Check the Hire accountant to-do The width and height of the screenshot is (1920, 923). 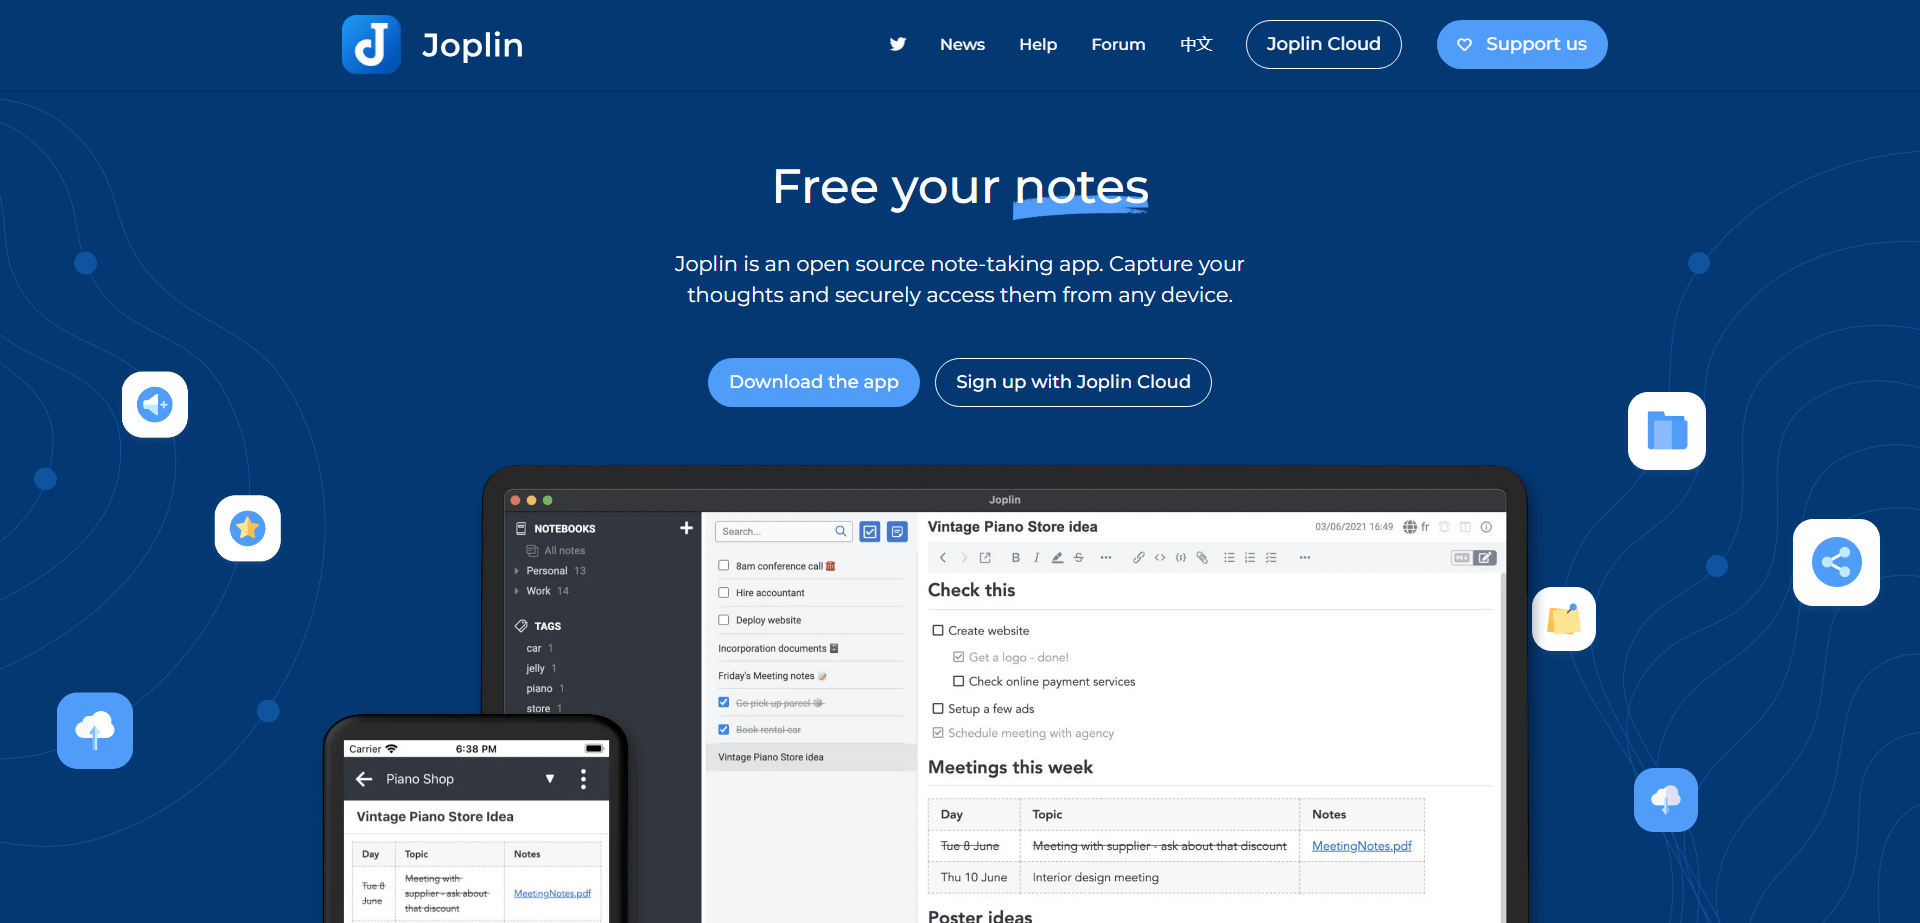tap(724, 592)
